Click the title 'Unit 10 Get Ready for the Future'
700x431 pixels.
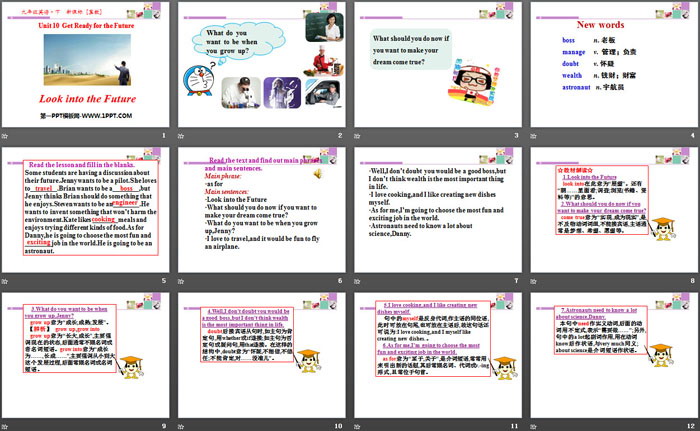click(86, 25)
